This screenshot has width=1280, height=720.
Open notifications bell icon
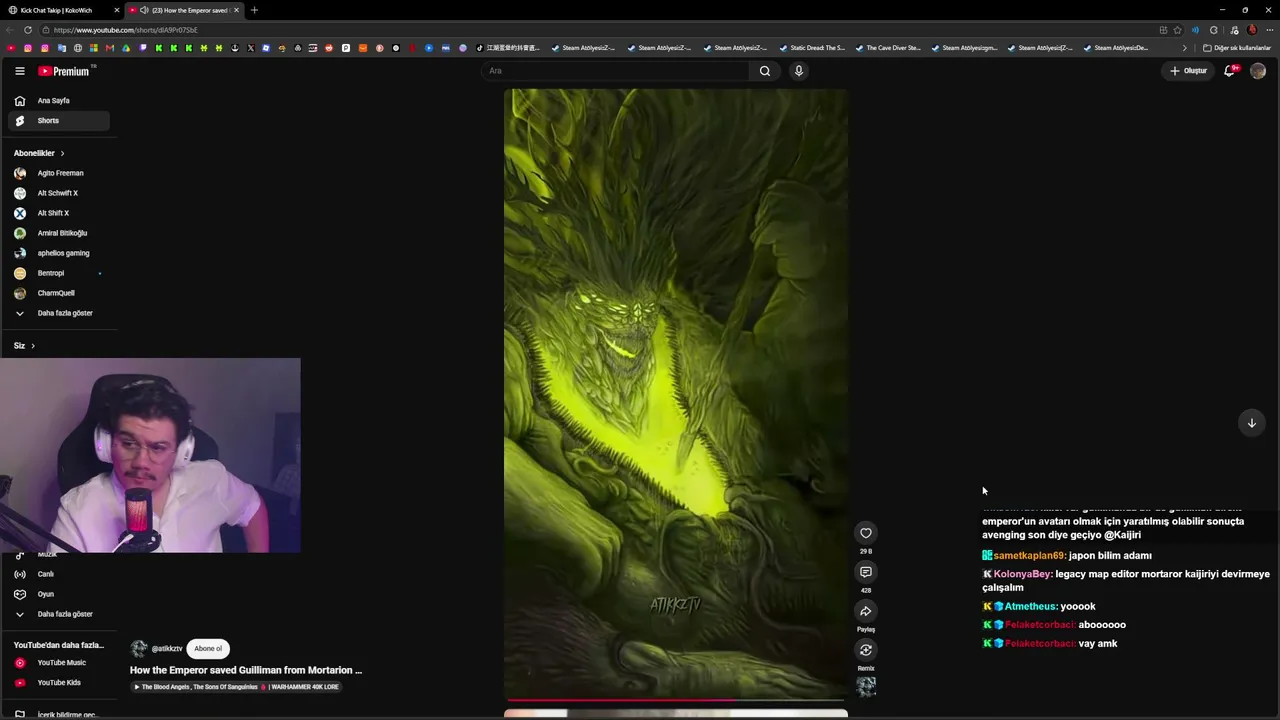(x=1229, y=71)
